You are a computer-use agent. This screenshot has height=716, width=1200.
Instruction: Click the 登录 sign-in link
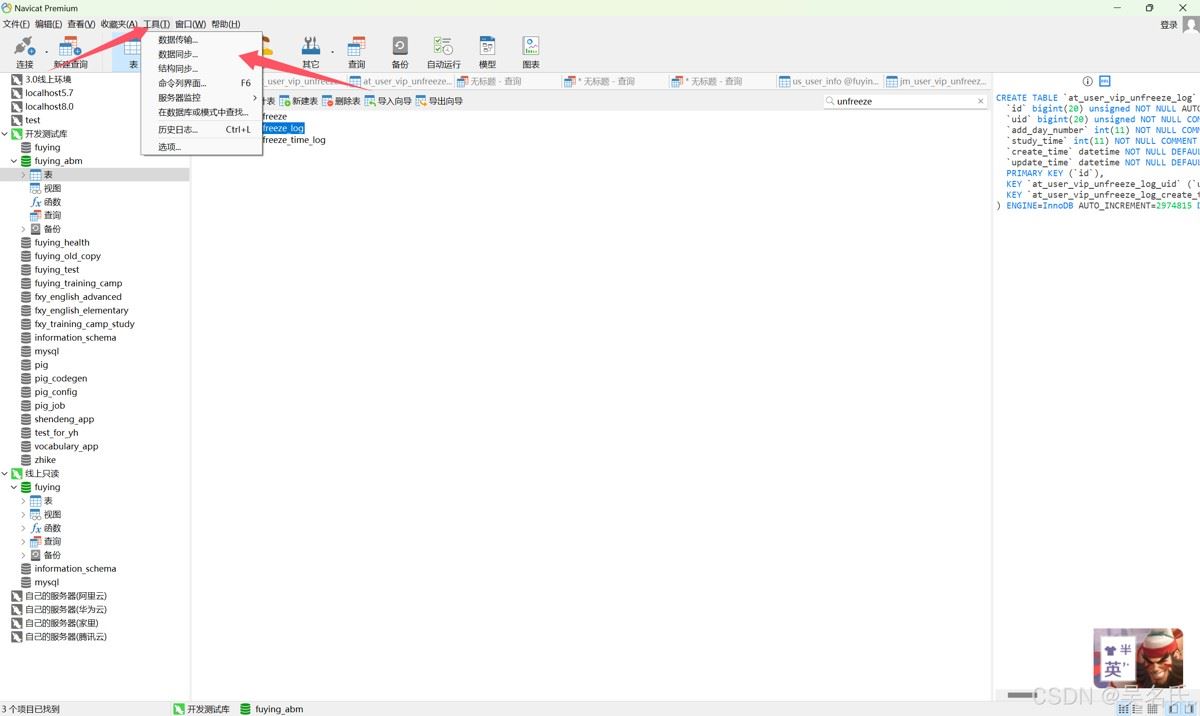tap(1169, 25)
